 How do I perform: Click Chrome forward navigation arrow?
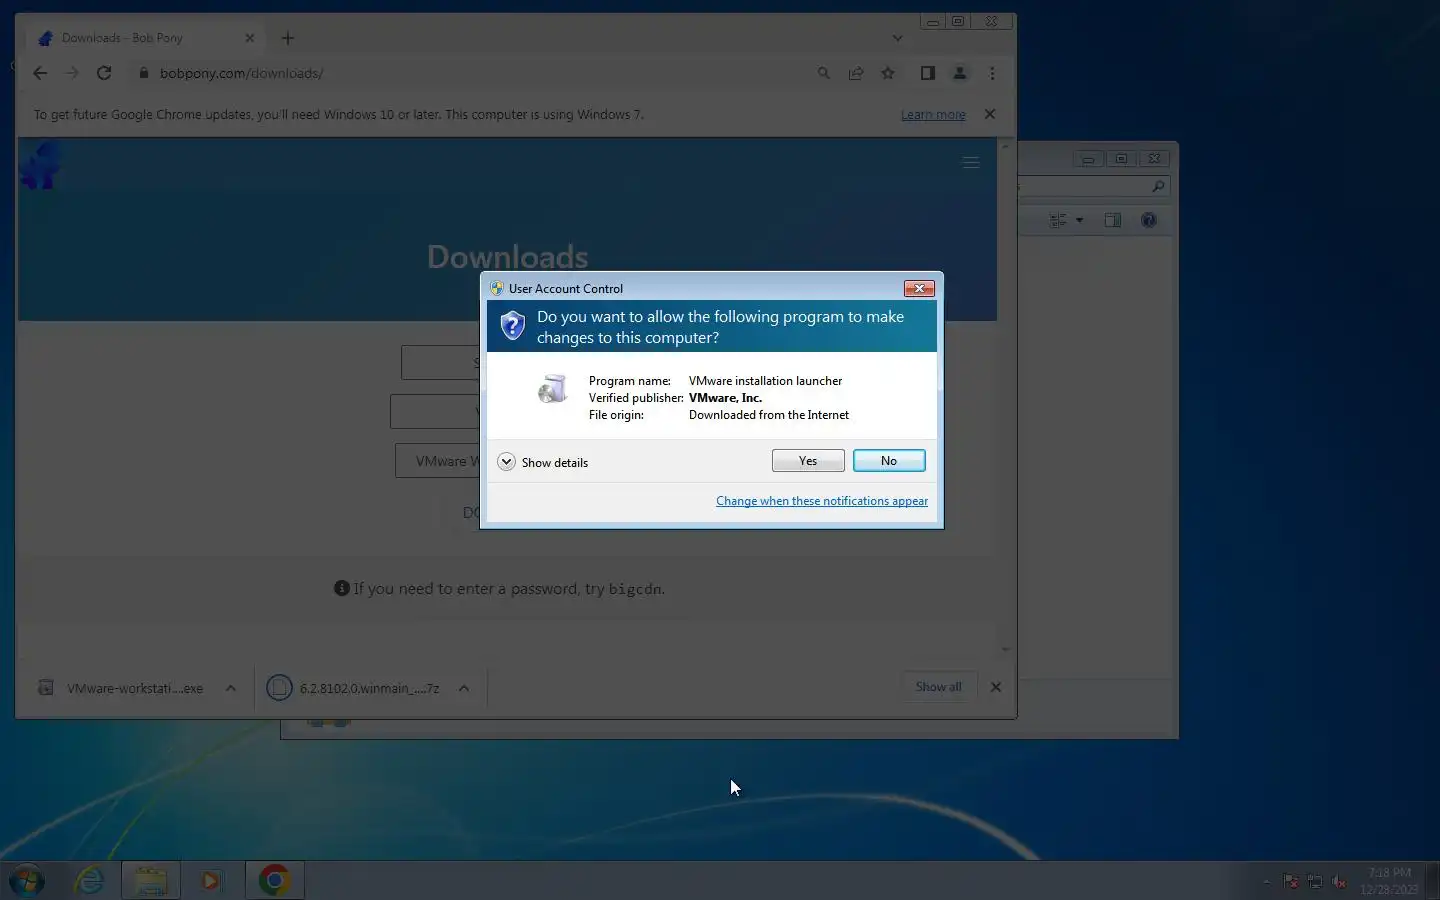pos(72,73)
